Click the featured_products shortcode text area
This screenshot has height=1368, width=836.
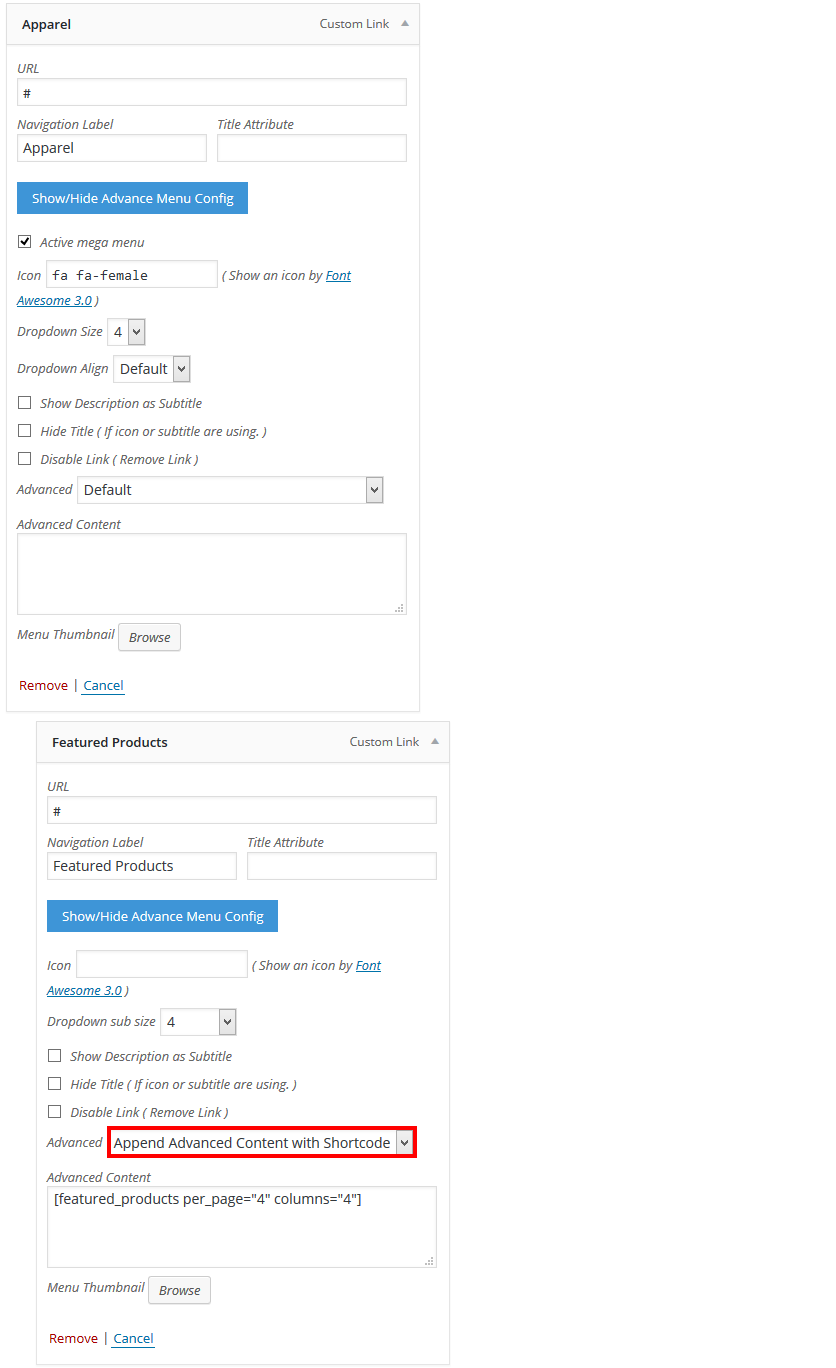(242, 1227)
